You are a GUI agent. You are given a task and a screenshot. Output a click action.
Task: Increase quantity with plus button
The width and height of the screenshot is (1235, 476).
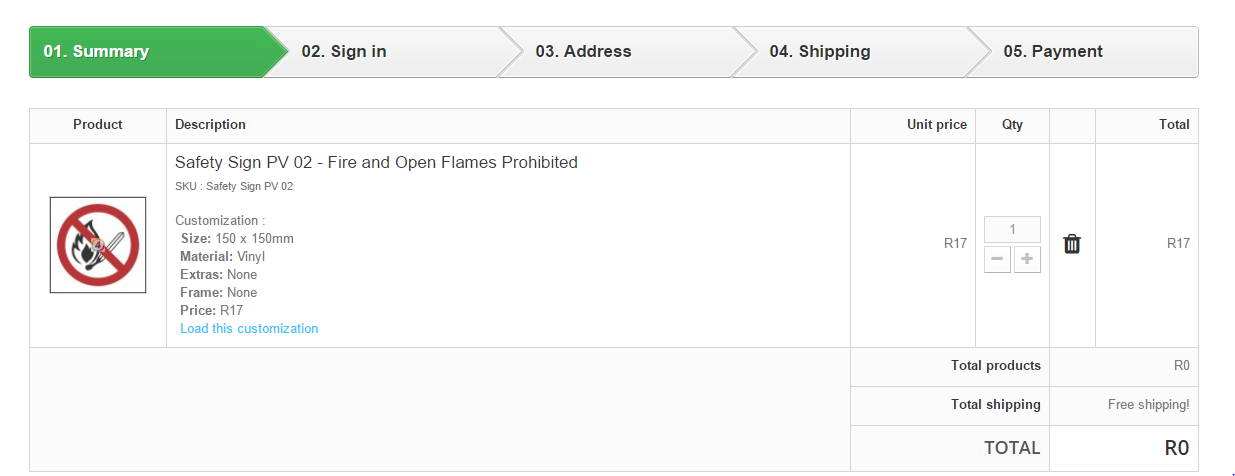coord(1027,260)
